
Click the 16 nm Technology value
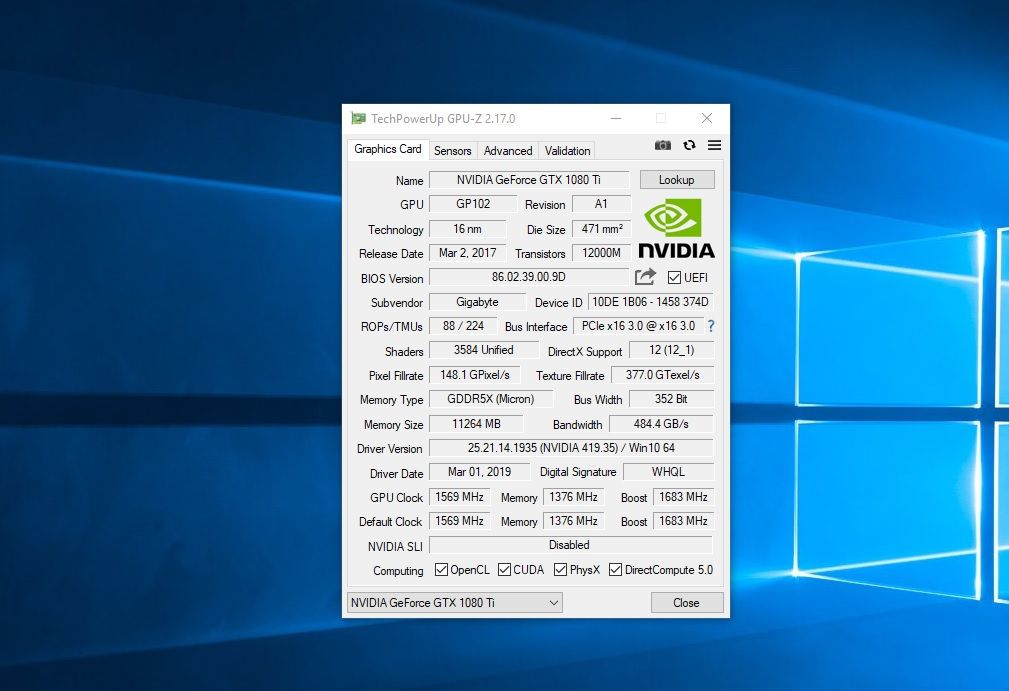pos(468,229)
